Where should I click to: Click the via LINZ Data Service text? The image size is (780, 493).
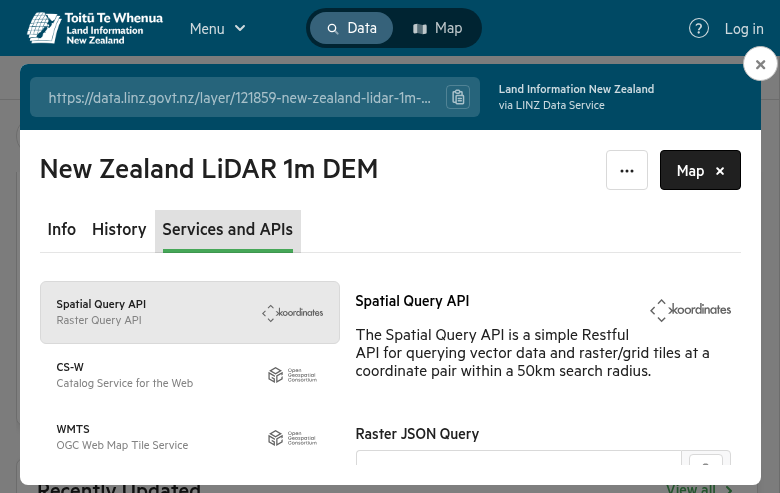point(552,105)
